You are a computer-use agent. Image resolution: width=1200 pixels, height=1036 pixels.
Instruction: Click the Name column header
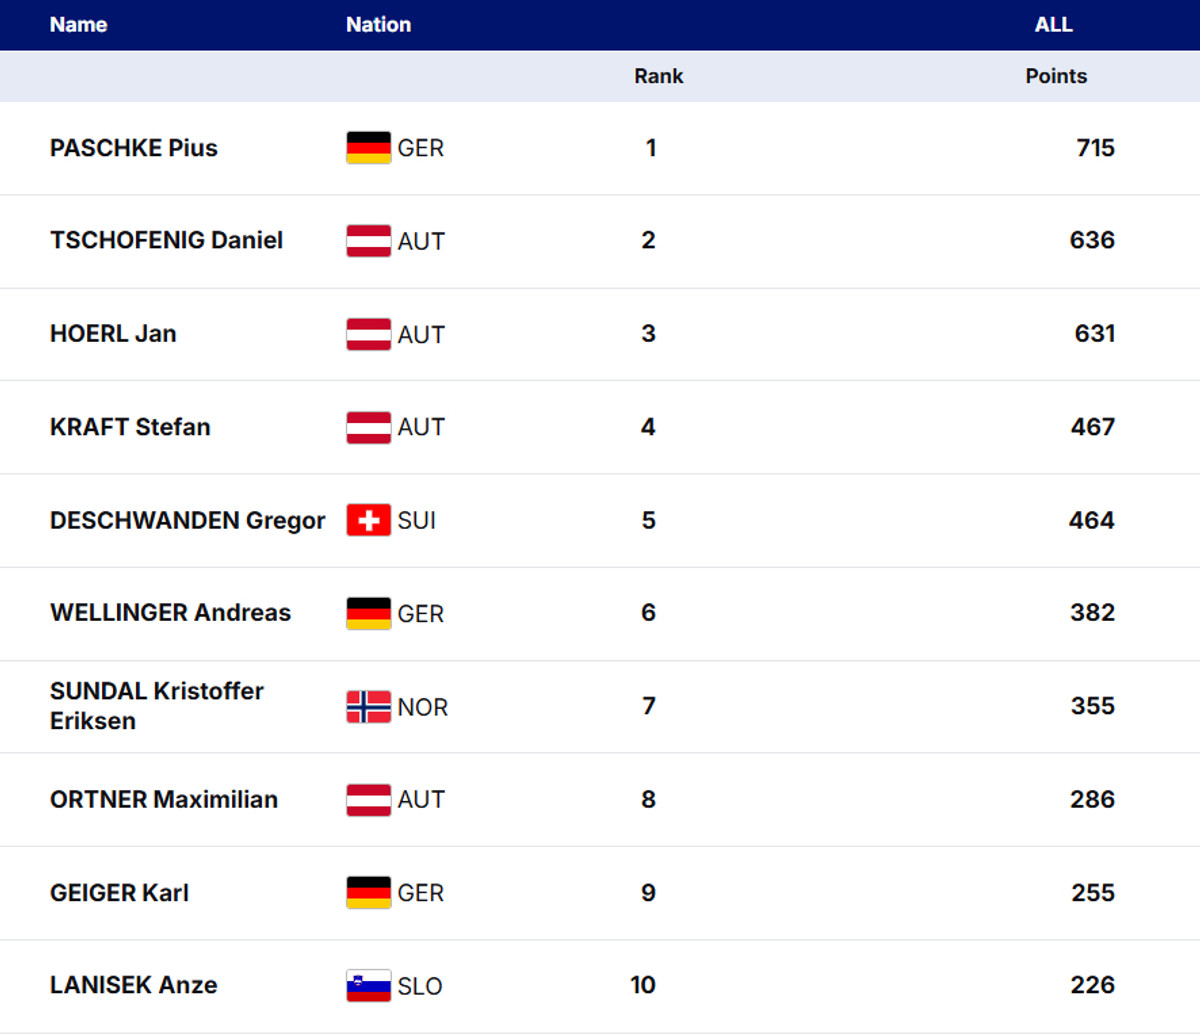click(78, 25)
